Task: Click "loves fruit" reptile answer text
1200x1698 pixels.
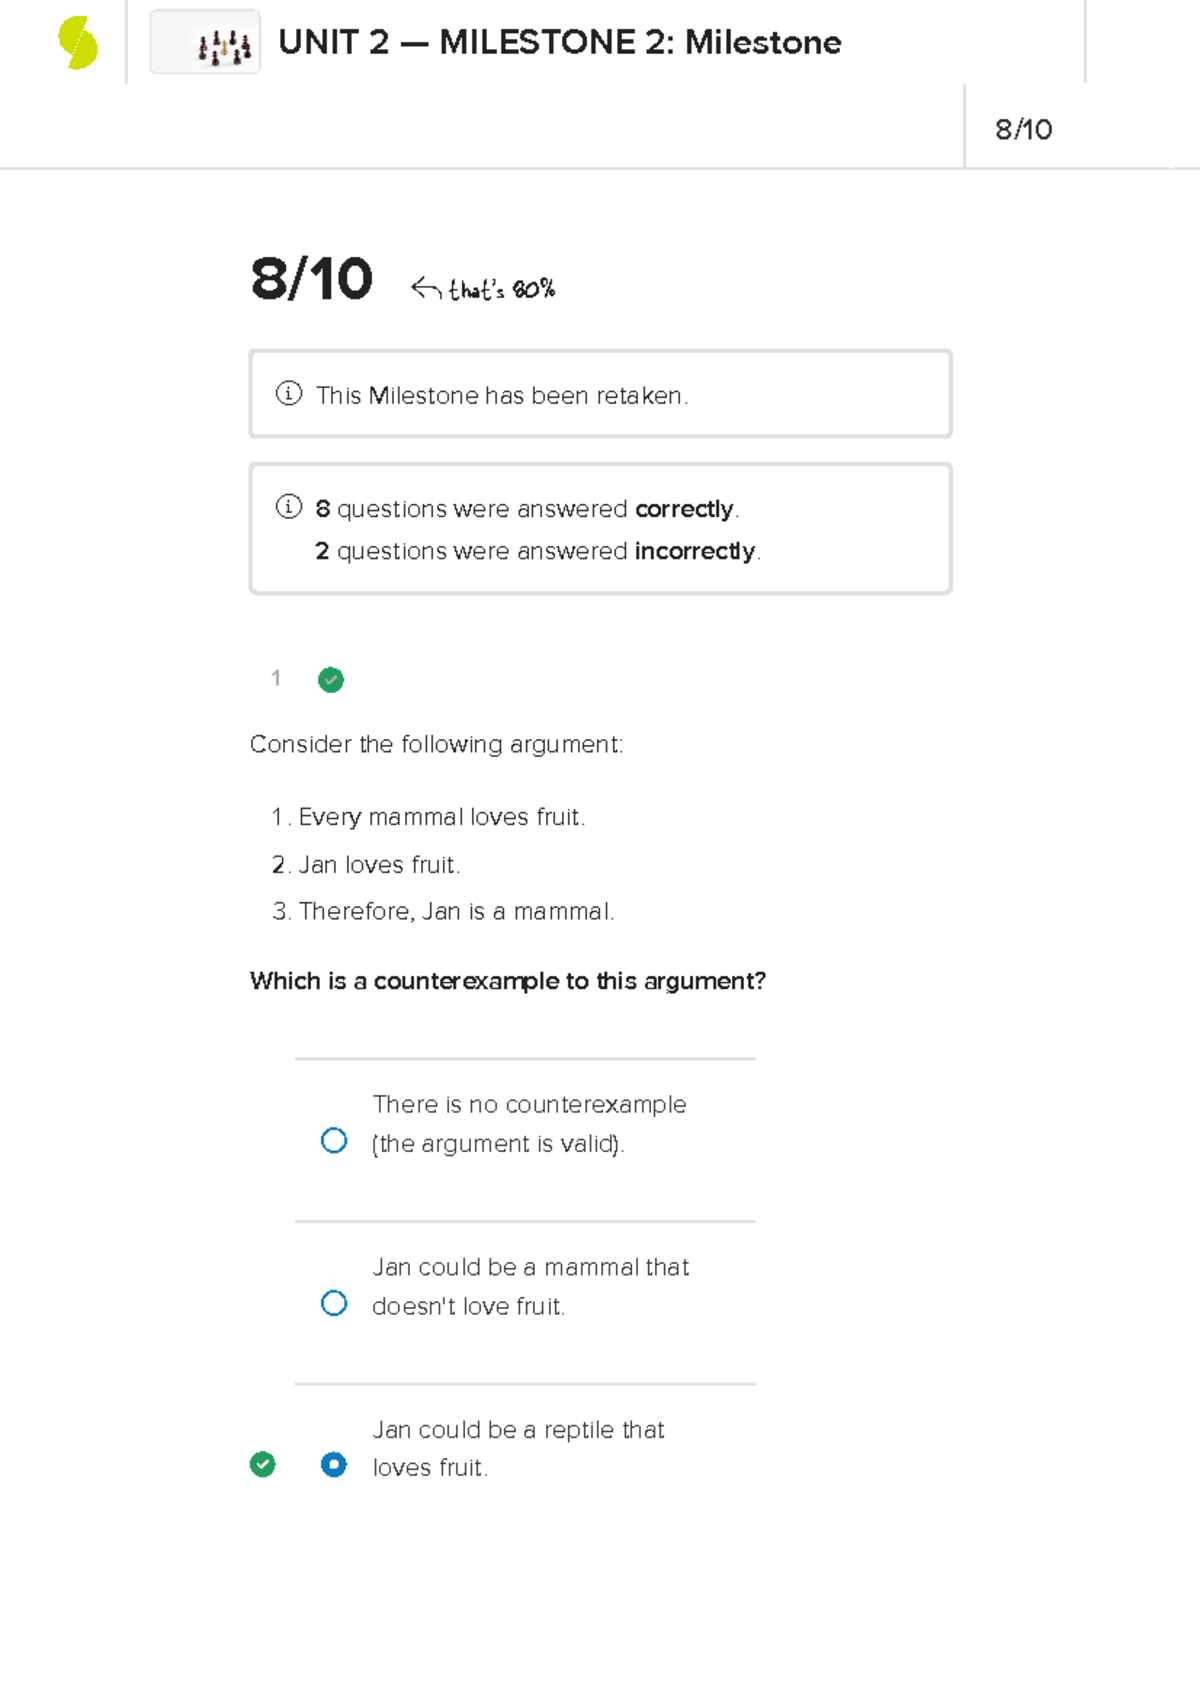Action: 430,1468
